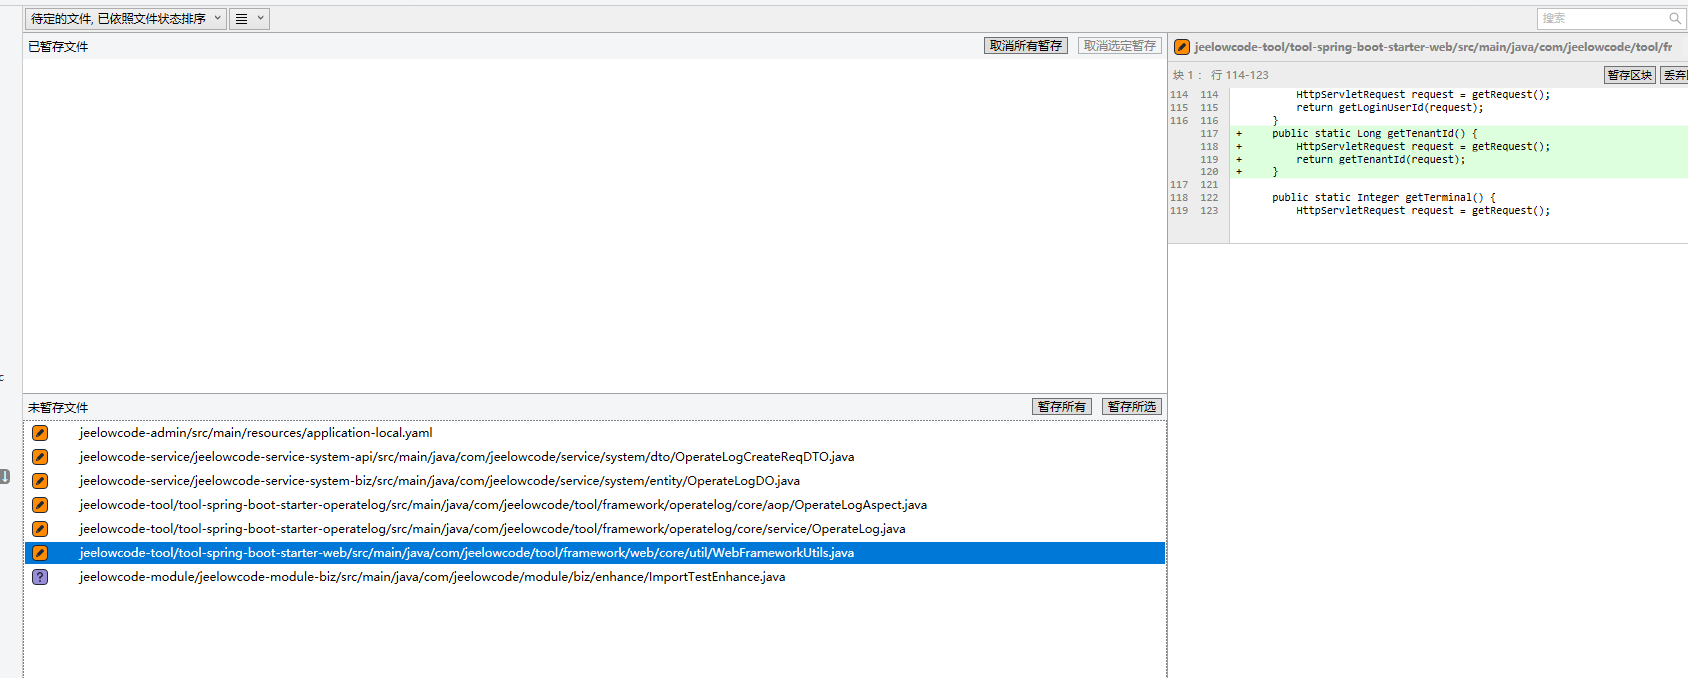
Task: Click modified icon next to OperateLogCreateReqDTO.java
Action: 40,457
